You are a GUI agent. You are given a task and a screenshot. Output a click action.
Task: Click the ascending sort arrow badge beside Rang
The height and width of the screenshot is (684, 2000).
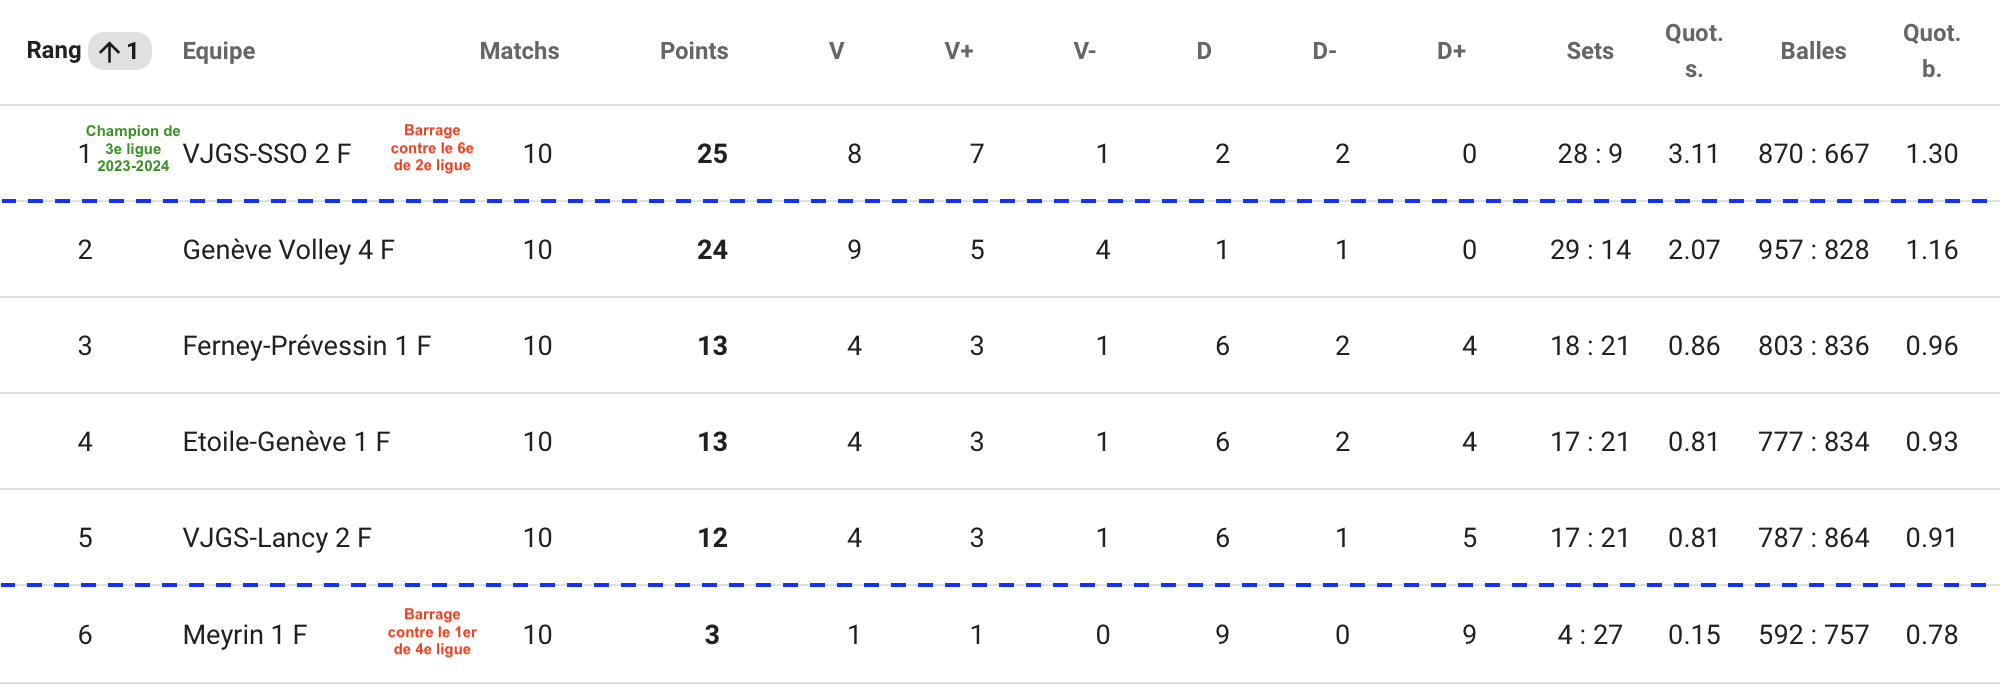120,51
